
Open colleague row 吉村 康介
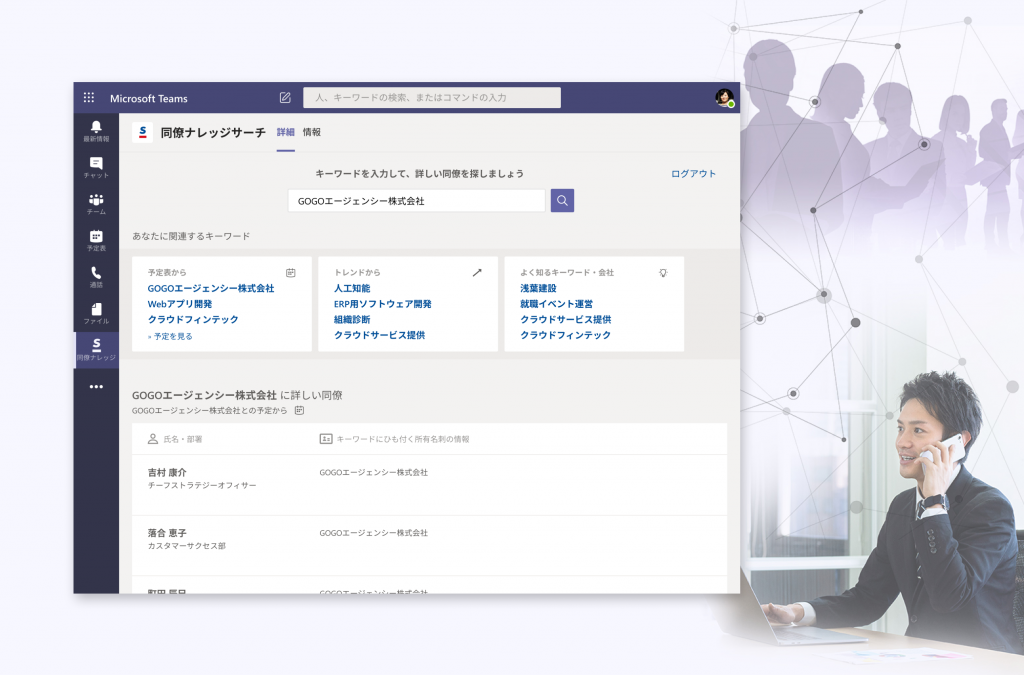pyautogui.click(x=429, y=485)
